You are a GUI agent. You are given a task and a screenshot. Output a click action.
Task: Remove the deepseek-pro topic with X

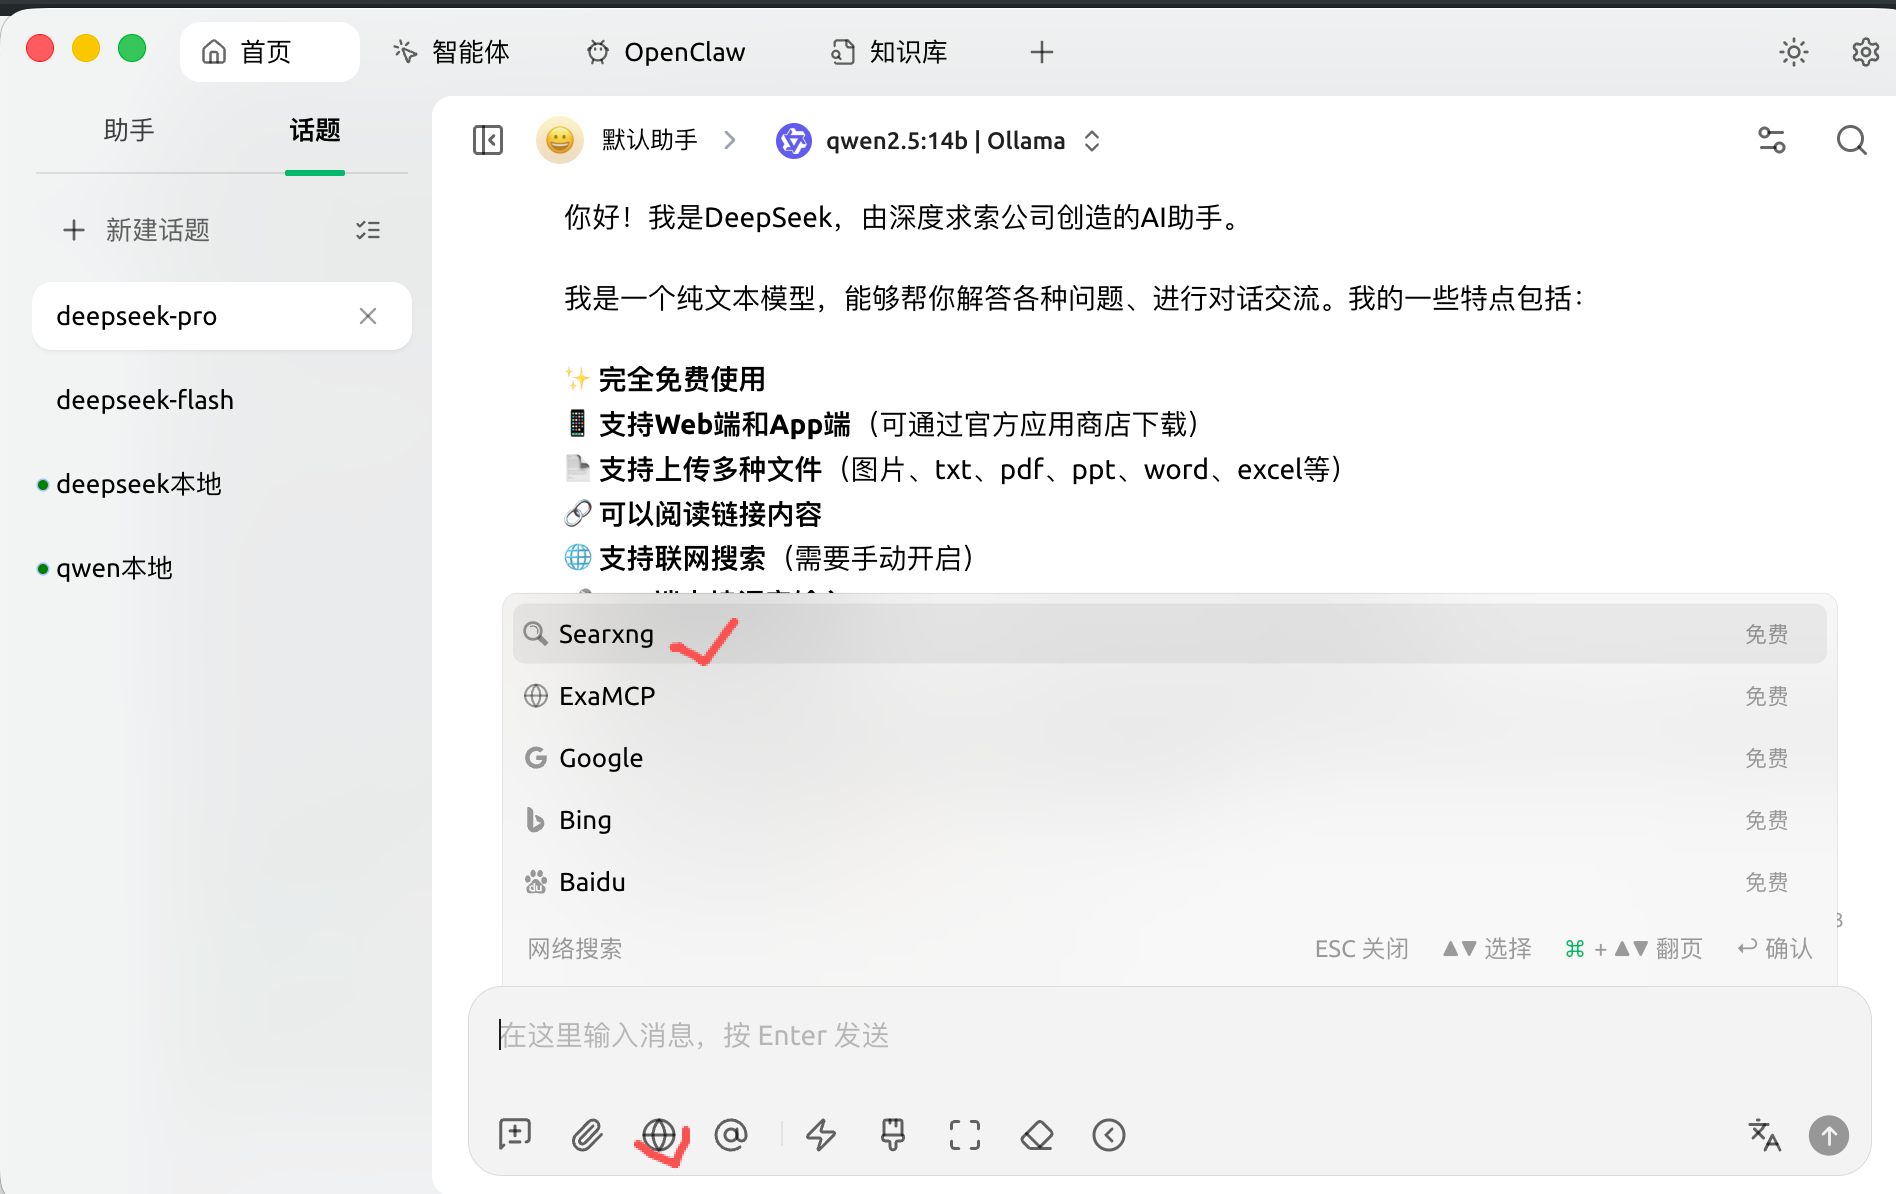click(368, 316)
